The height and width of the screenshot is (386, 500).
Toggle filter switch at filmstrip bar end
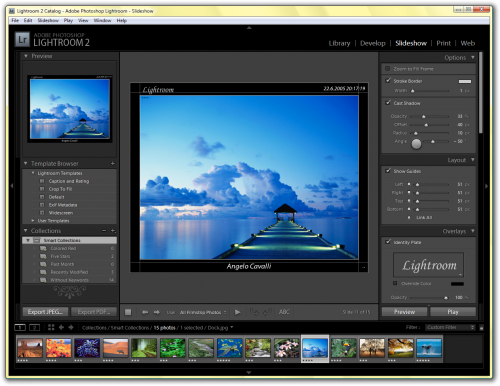click(x=481, y=328)
